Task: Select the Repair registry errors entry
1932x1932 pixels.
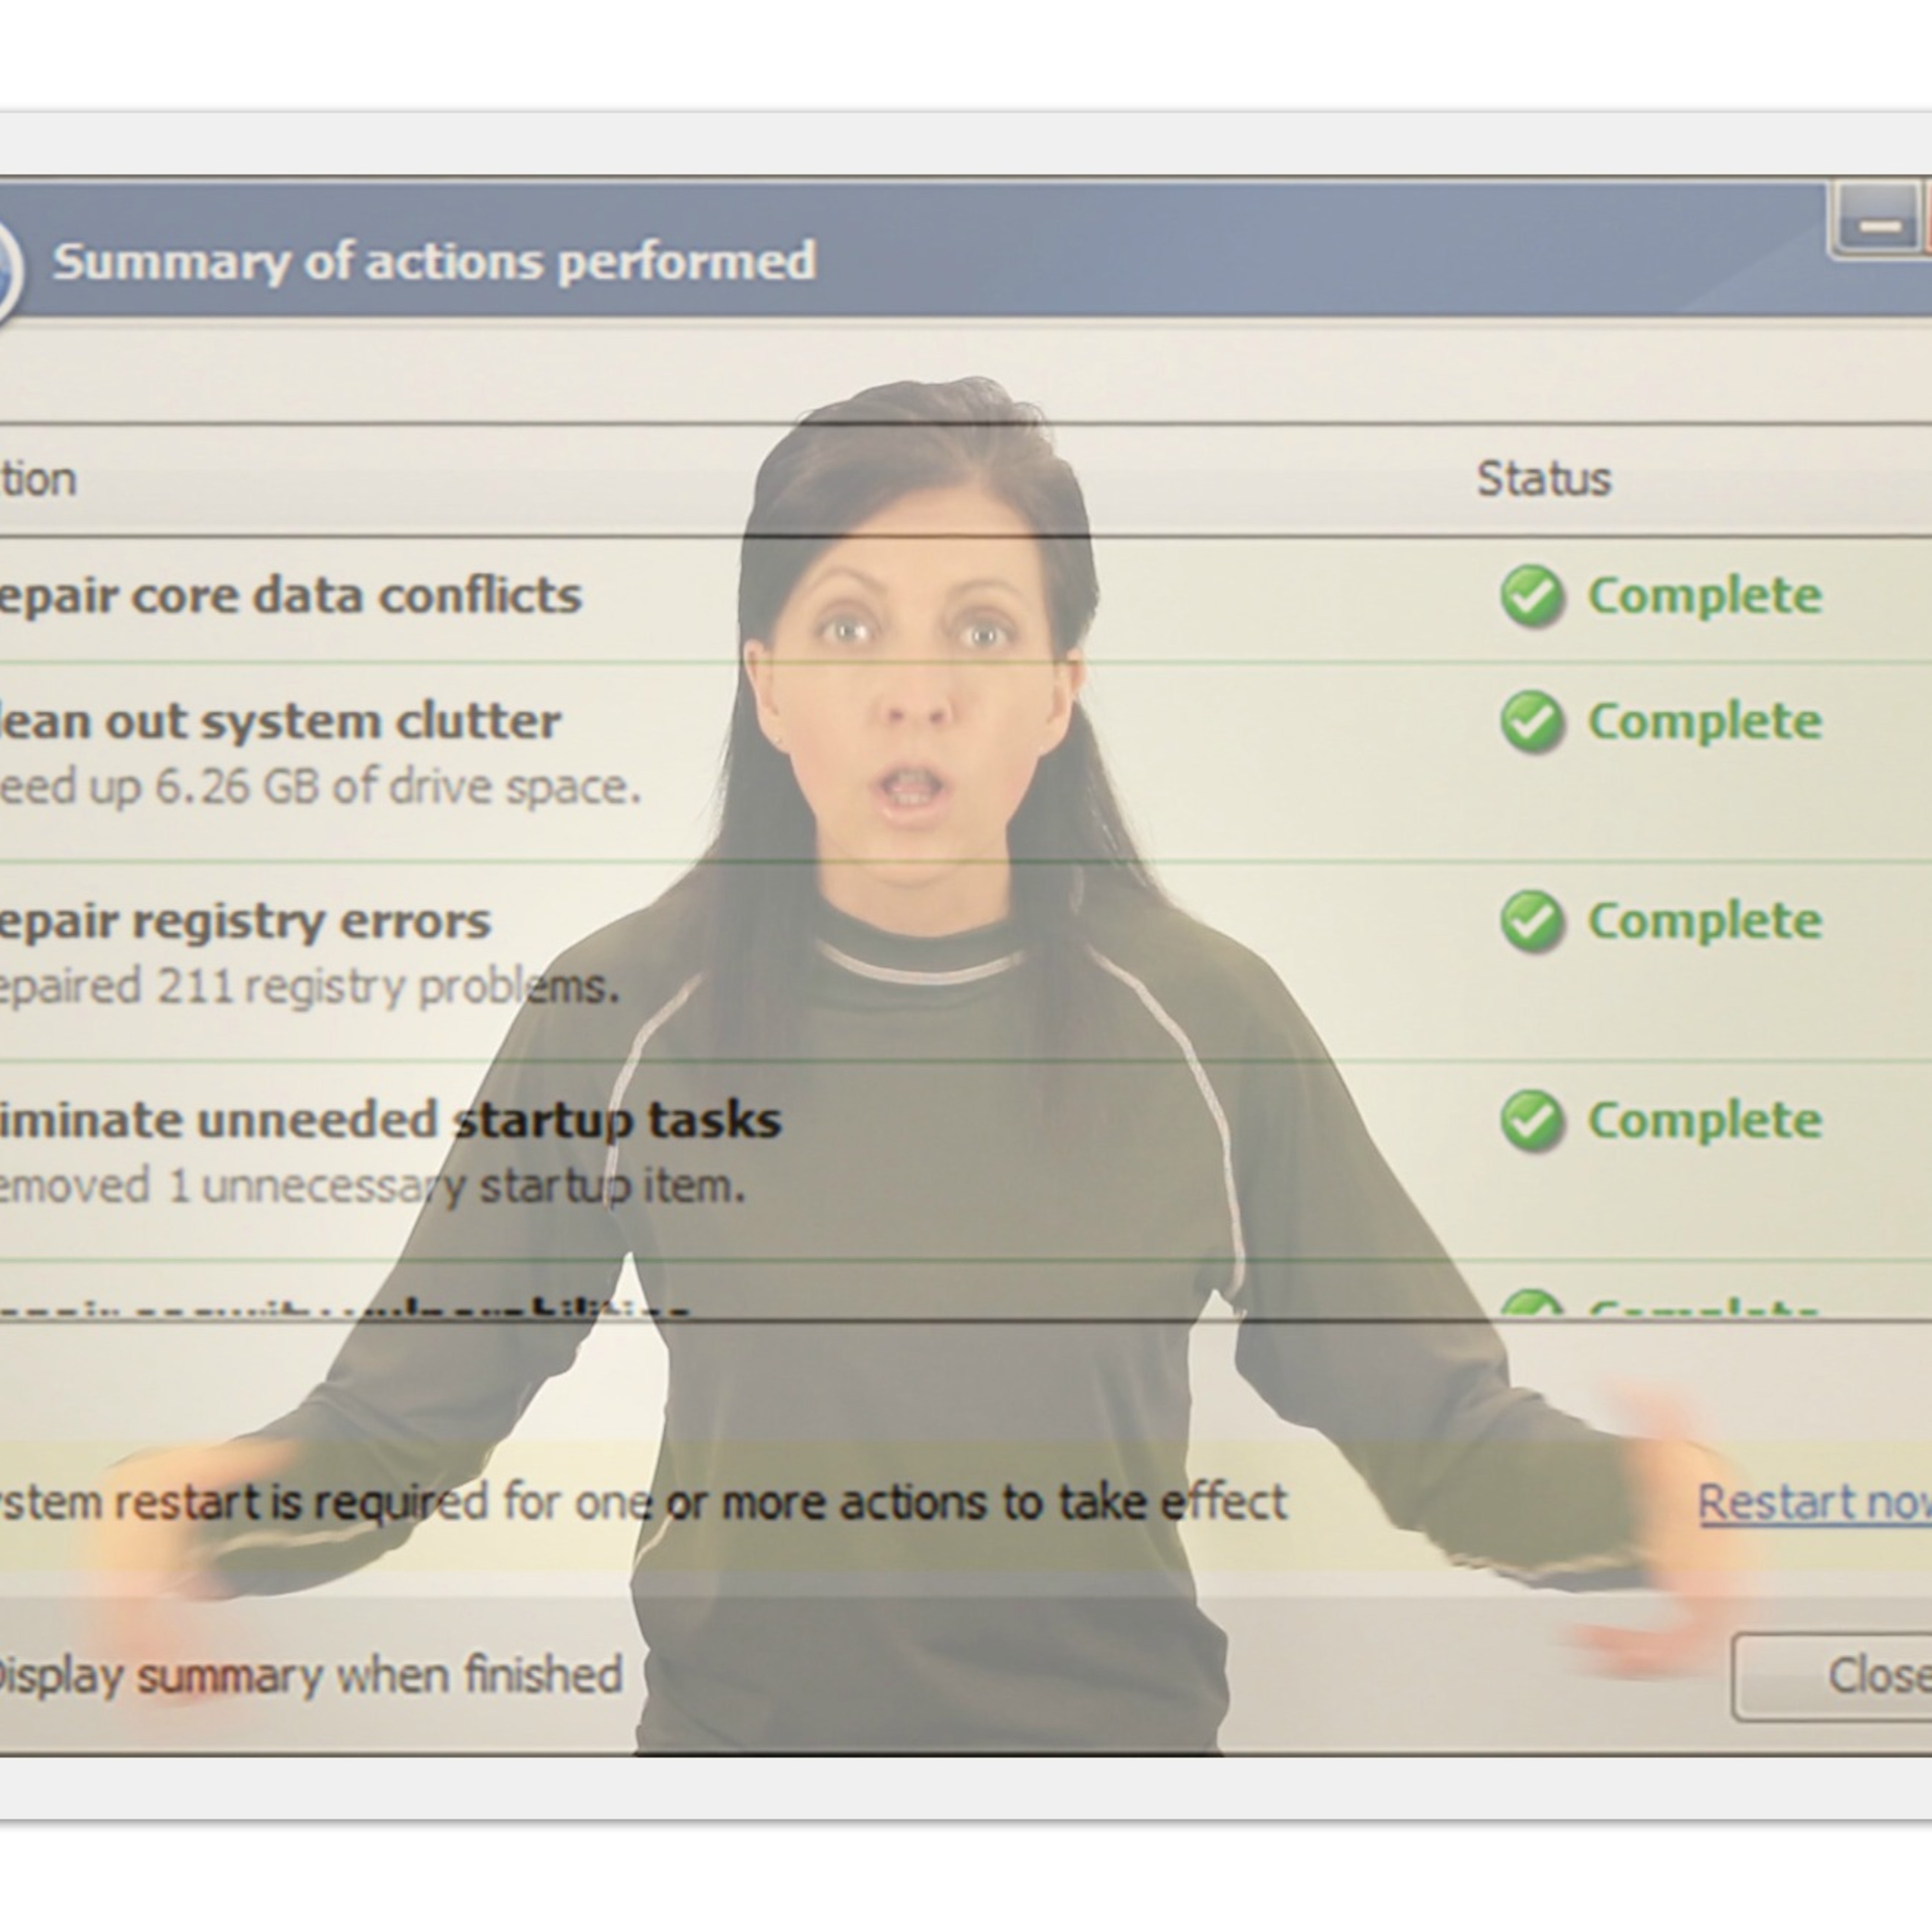Action: tap(245, 921)
